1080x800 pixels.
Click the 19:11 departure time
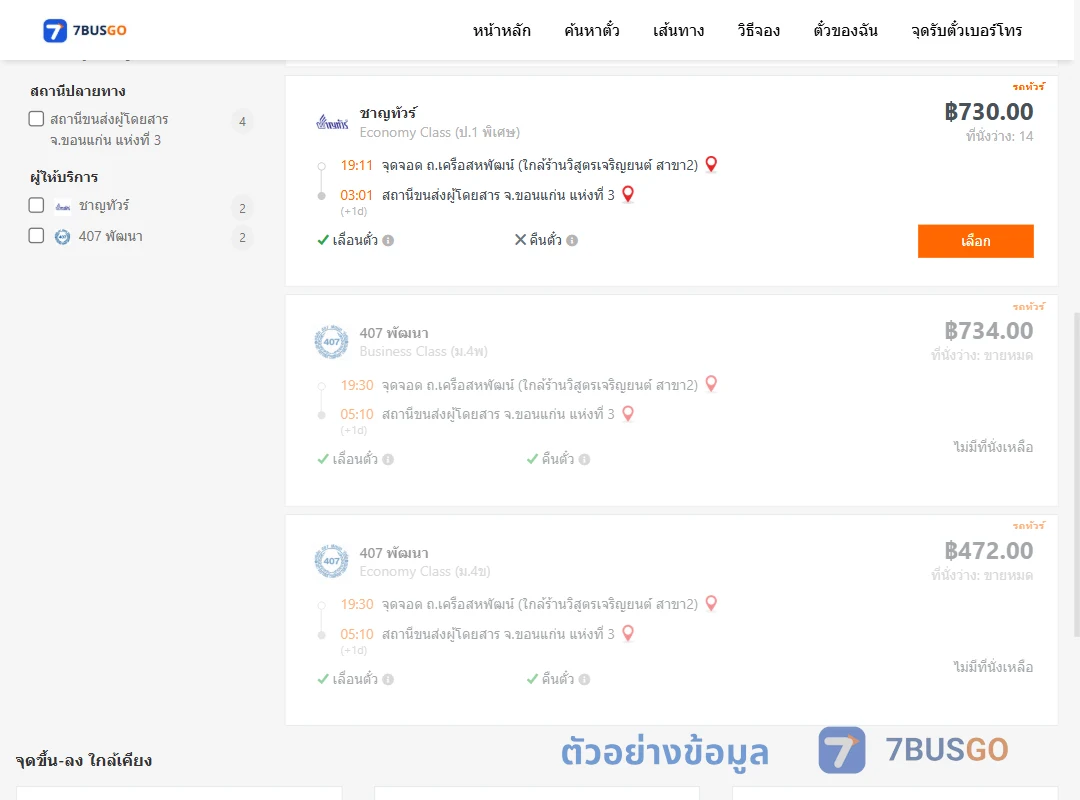click(356, 165)
